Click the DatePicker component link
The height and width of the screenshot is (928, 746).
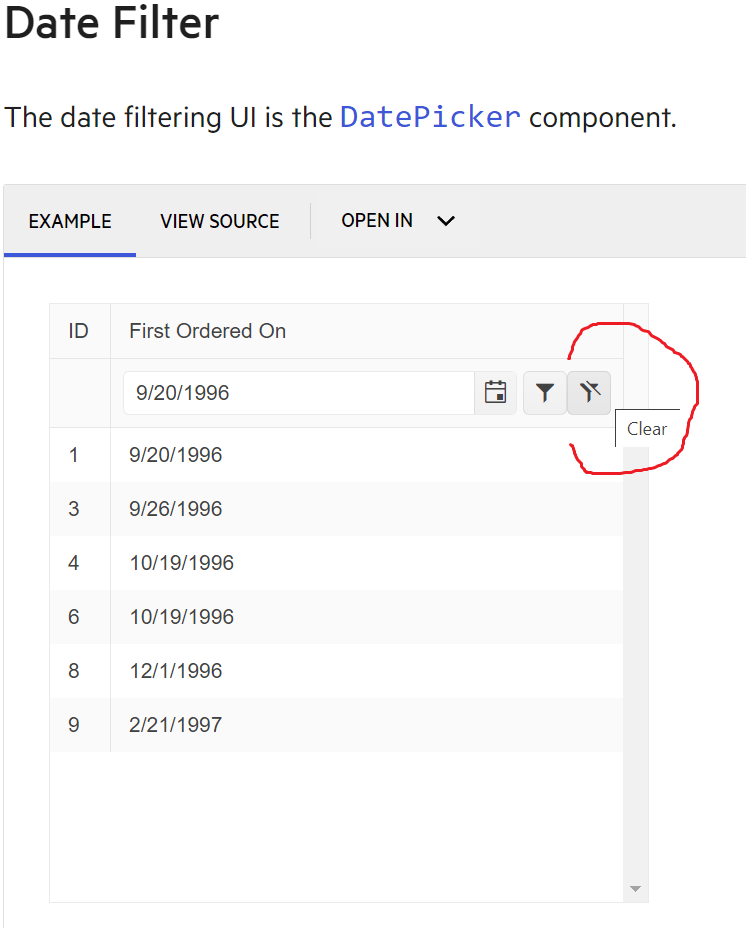(x=430, y=117)
